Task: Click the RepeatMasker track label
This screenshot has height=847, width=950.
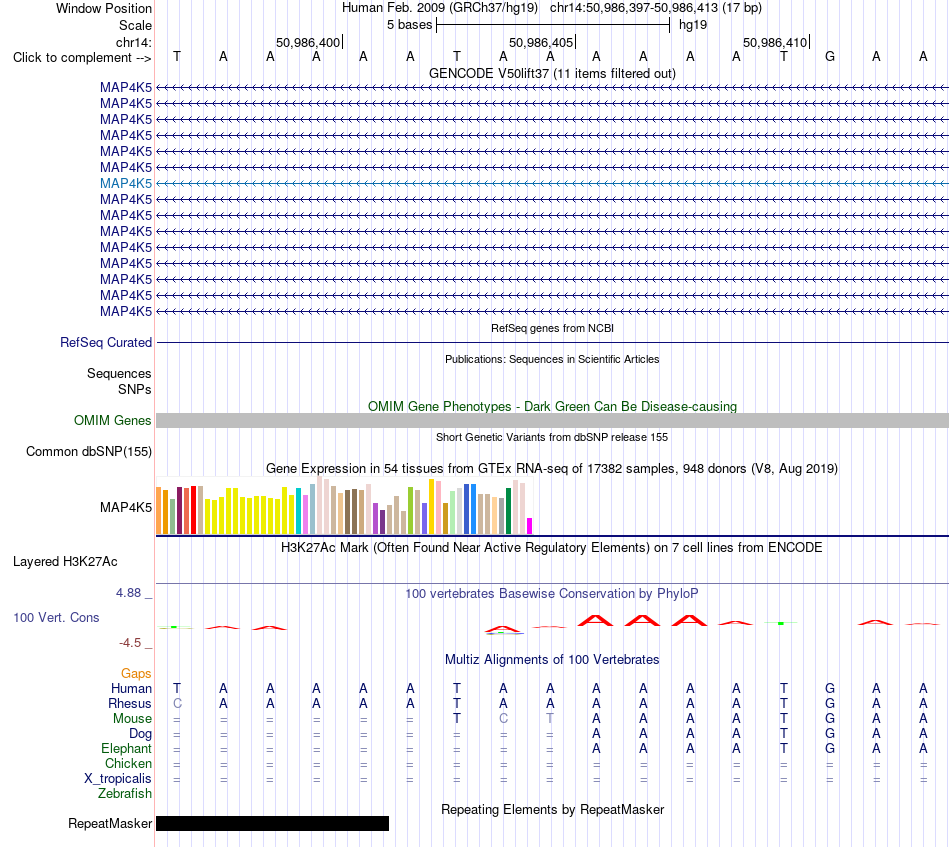Action: [110, 823]
